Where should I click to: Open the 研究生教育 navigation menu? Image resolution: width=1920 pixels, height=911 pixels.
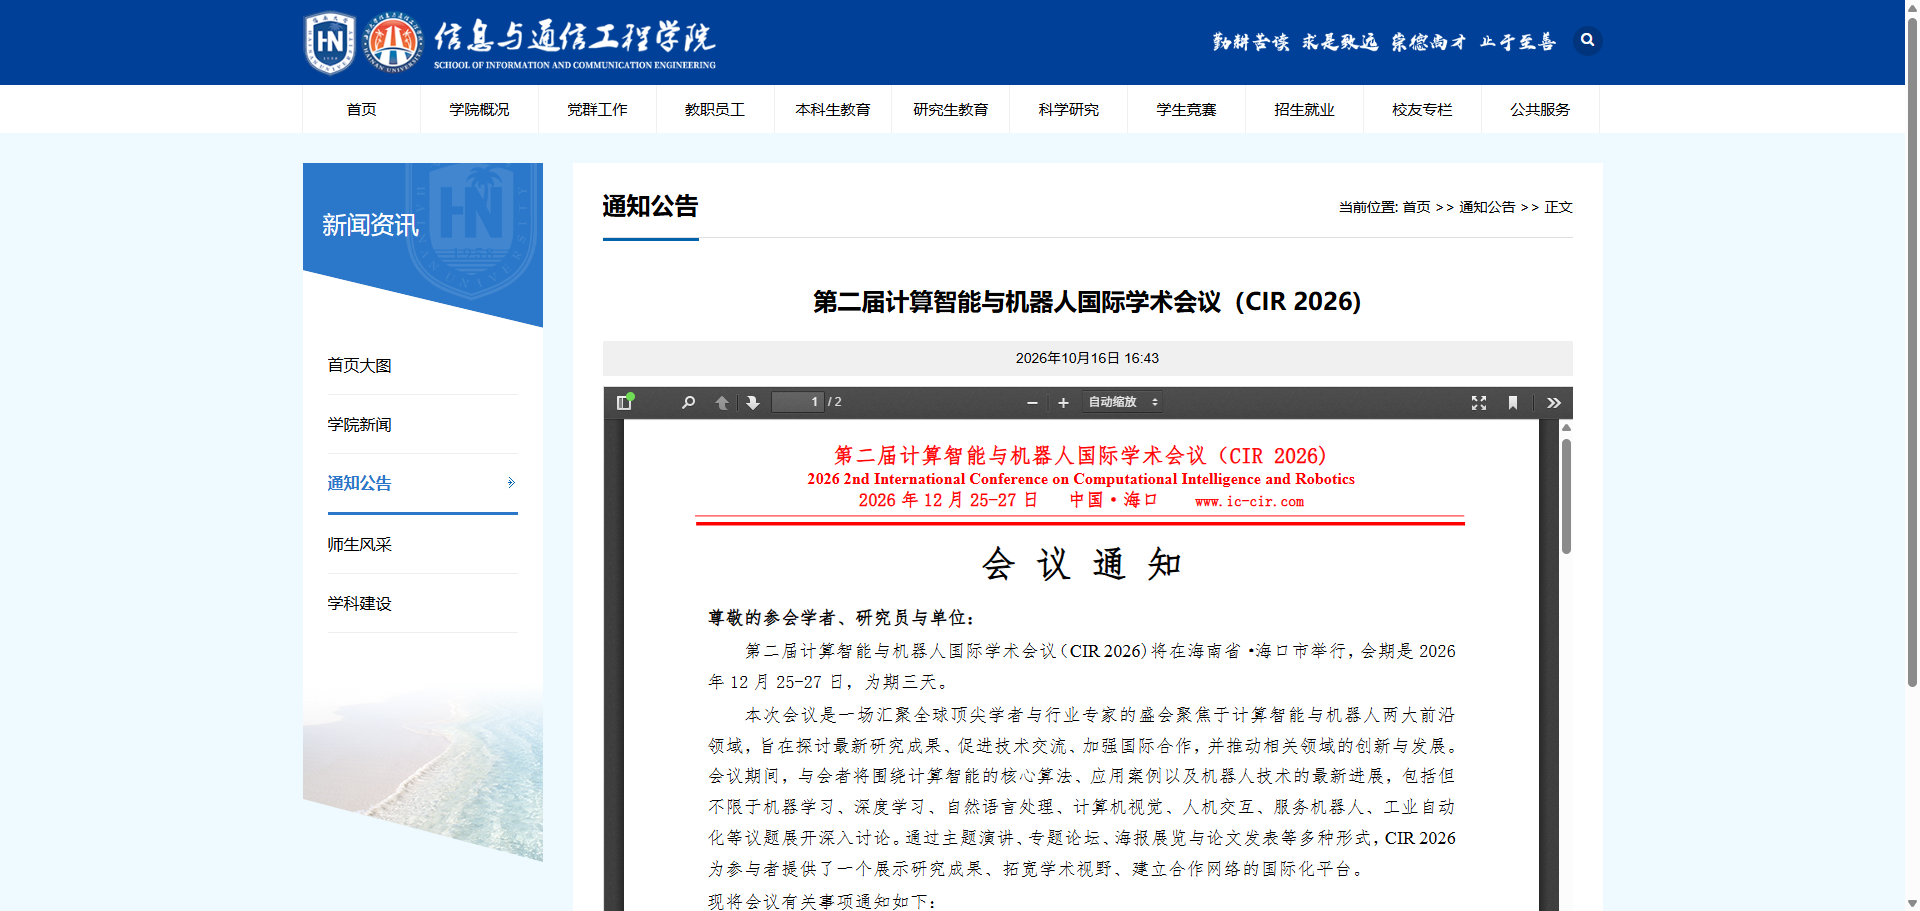(951, 109)
